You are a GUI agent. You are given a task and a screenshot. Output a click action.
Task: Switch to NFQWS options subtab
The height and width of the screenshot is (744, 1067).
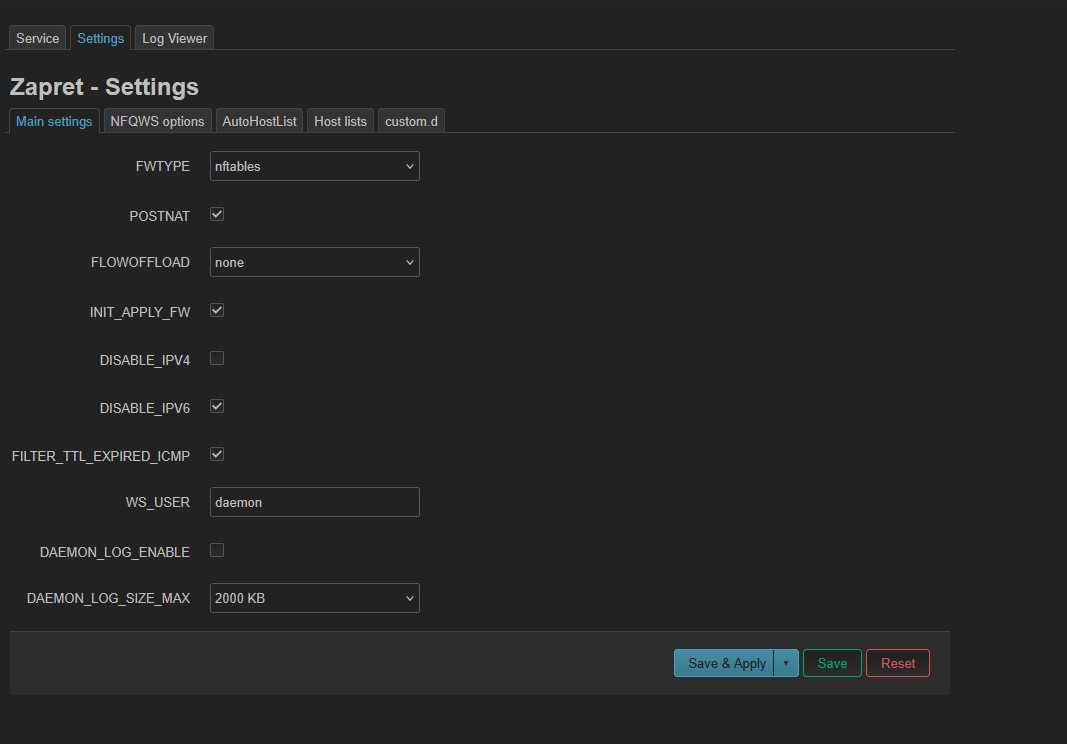pyautogui.click(x=157, y=121)
